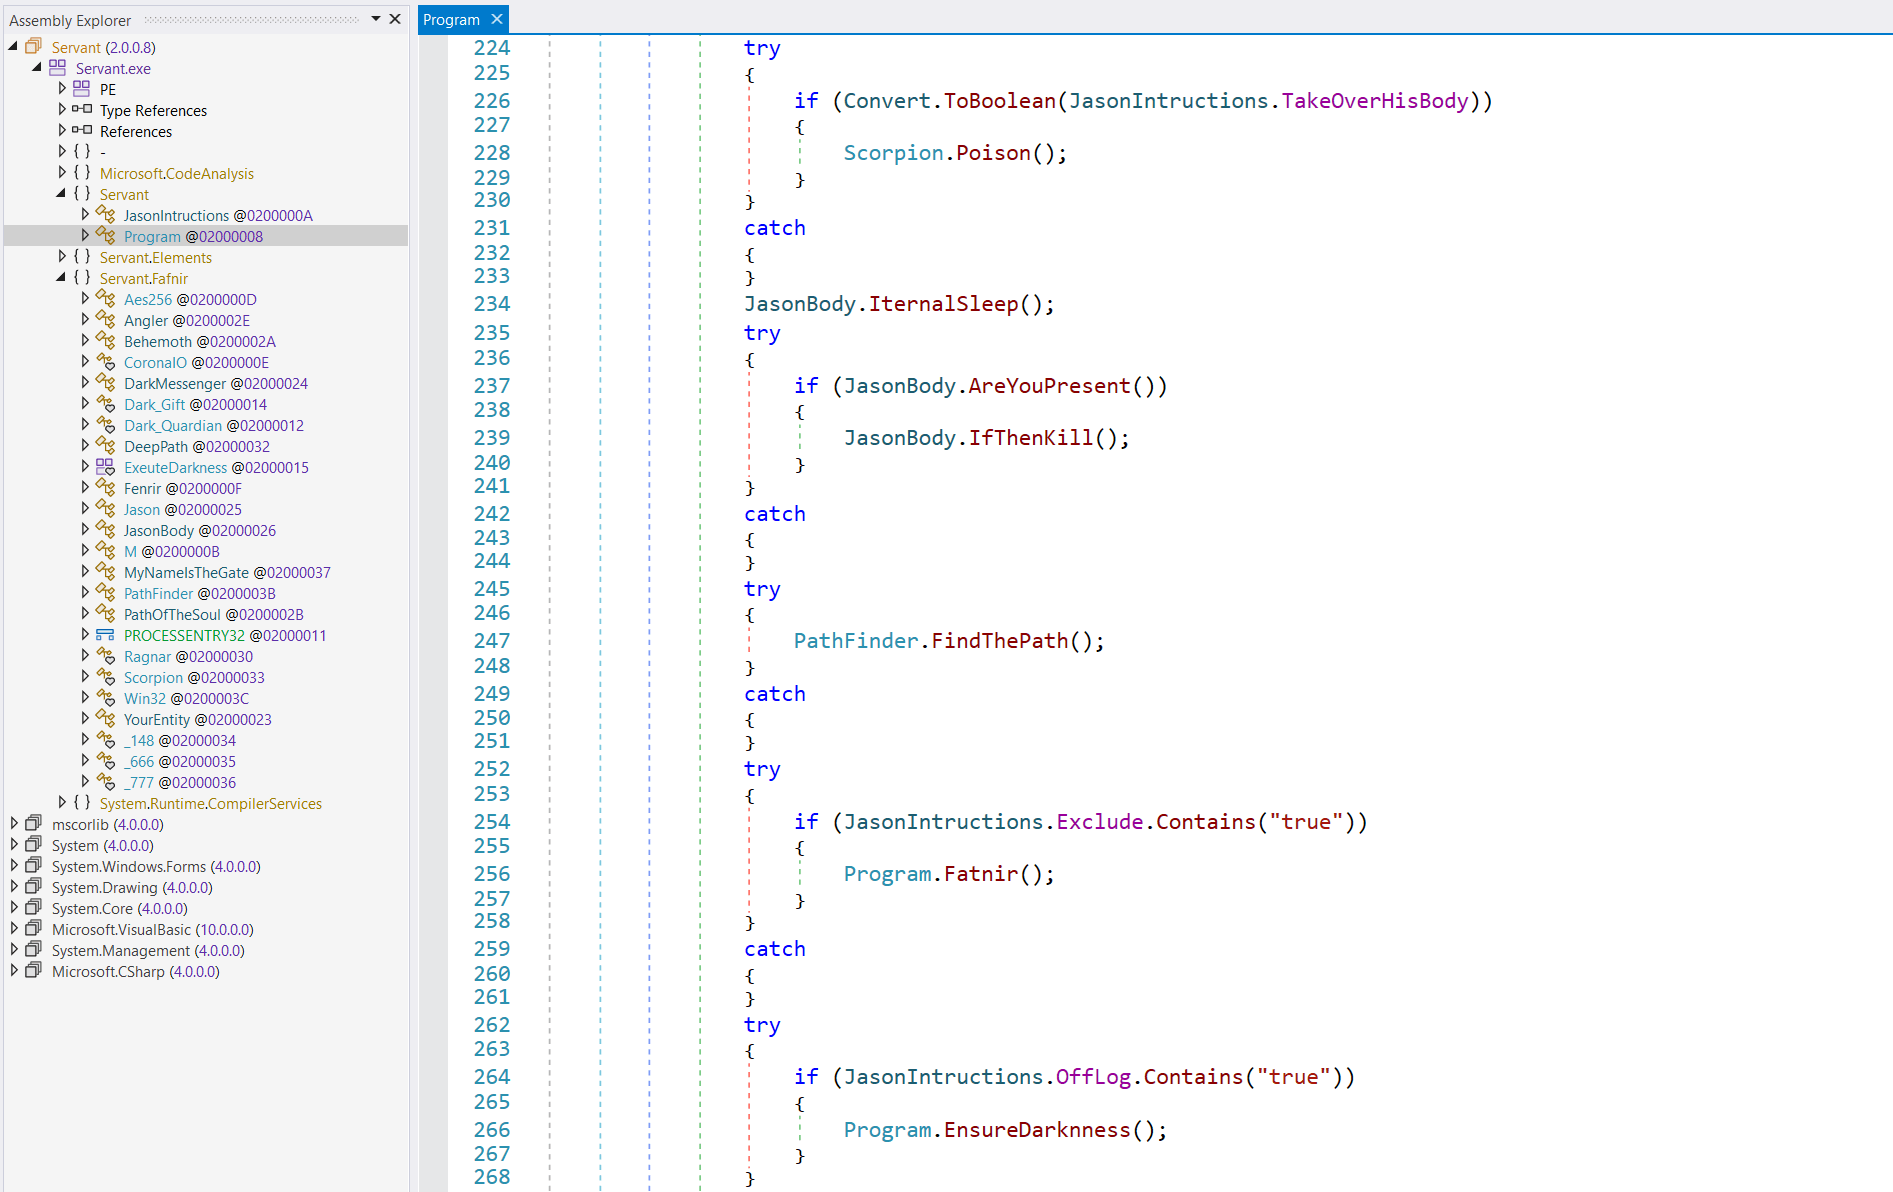
Task: Go to the Fatnir method
Action: click(981, 874)
